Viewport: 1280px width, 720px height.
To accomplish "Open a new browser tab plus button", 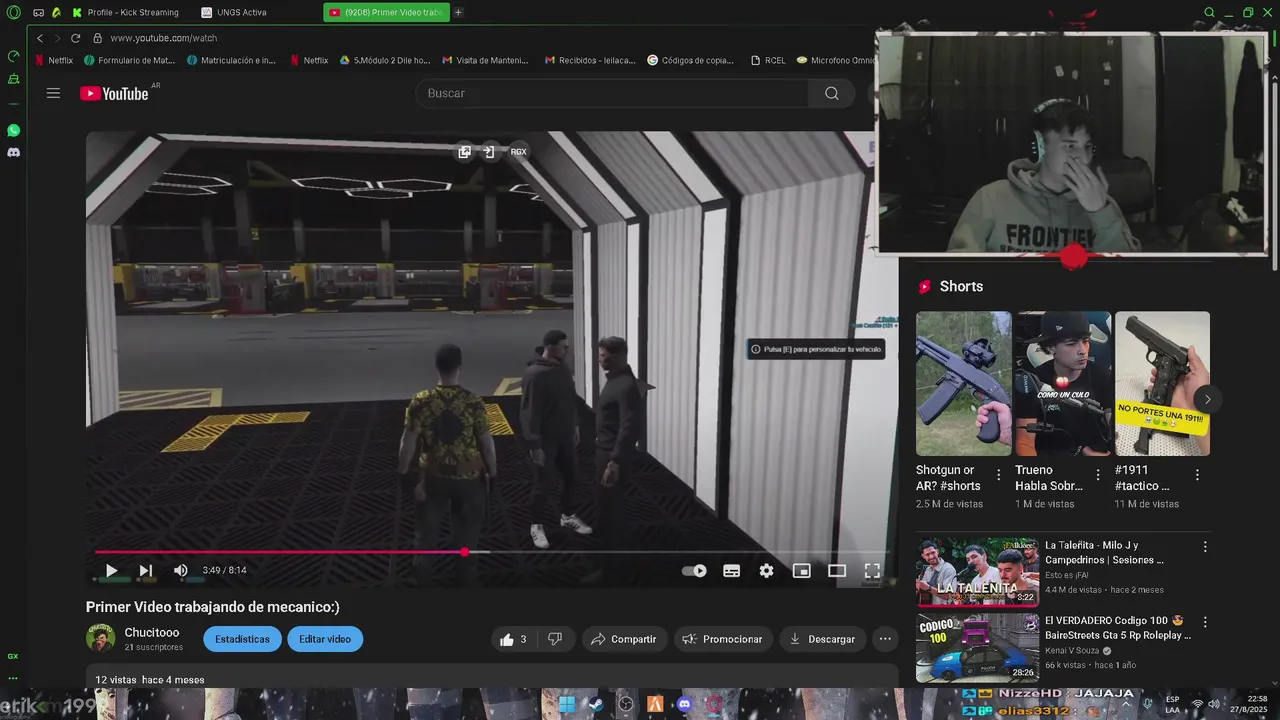I will coord(458,12).
